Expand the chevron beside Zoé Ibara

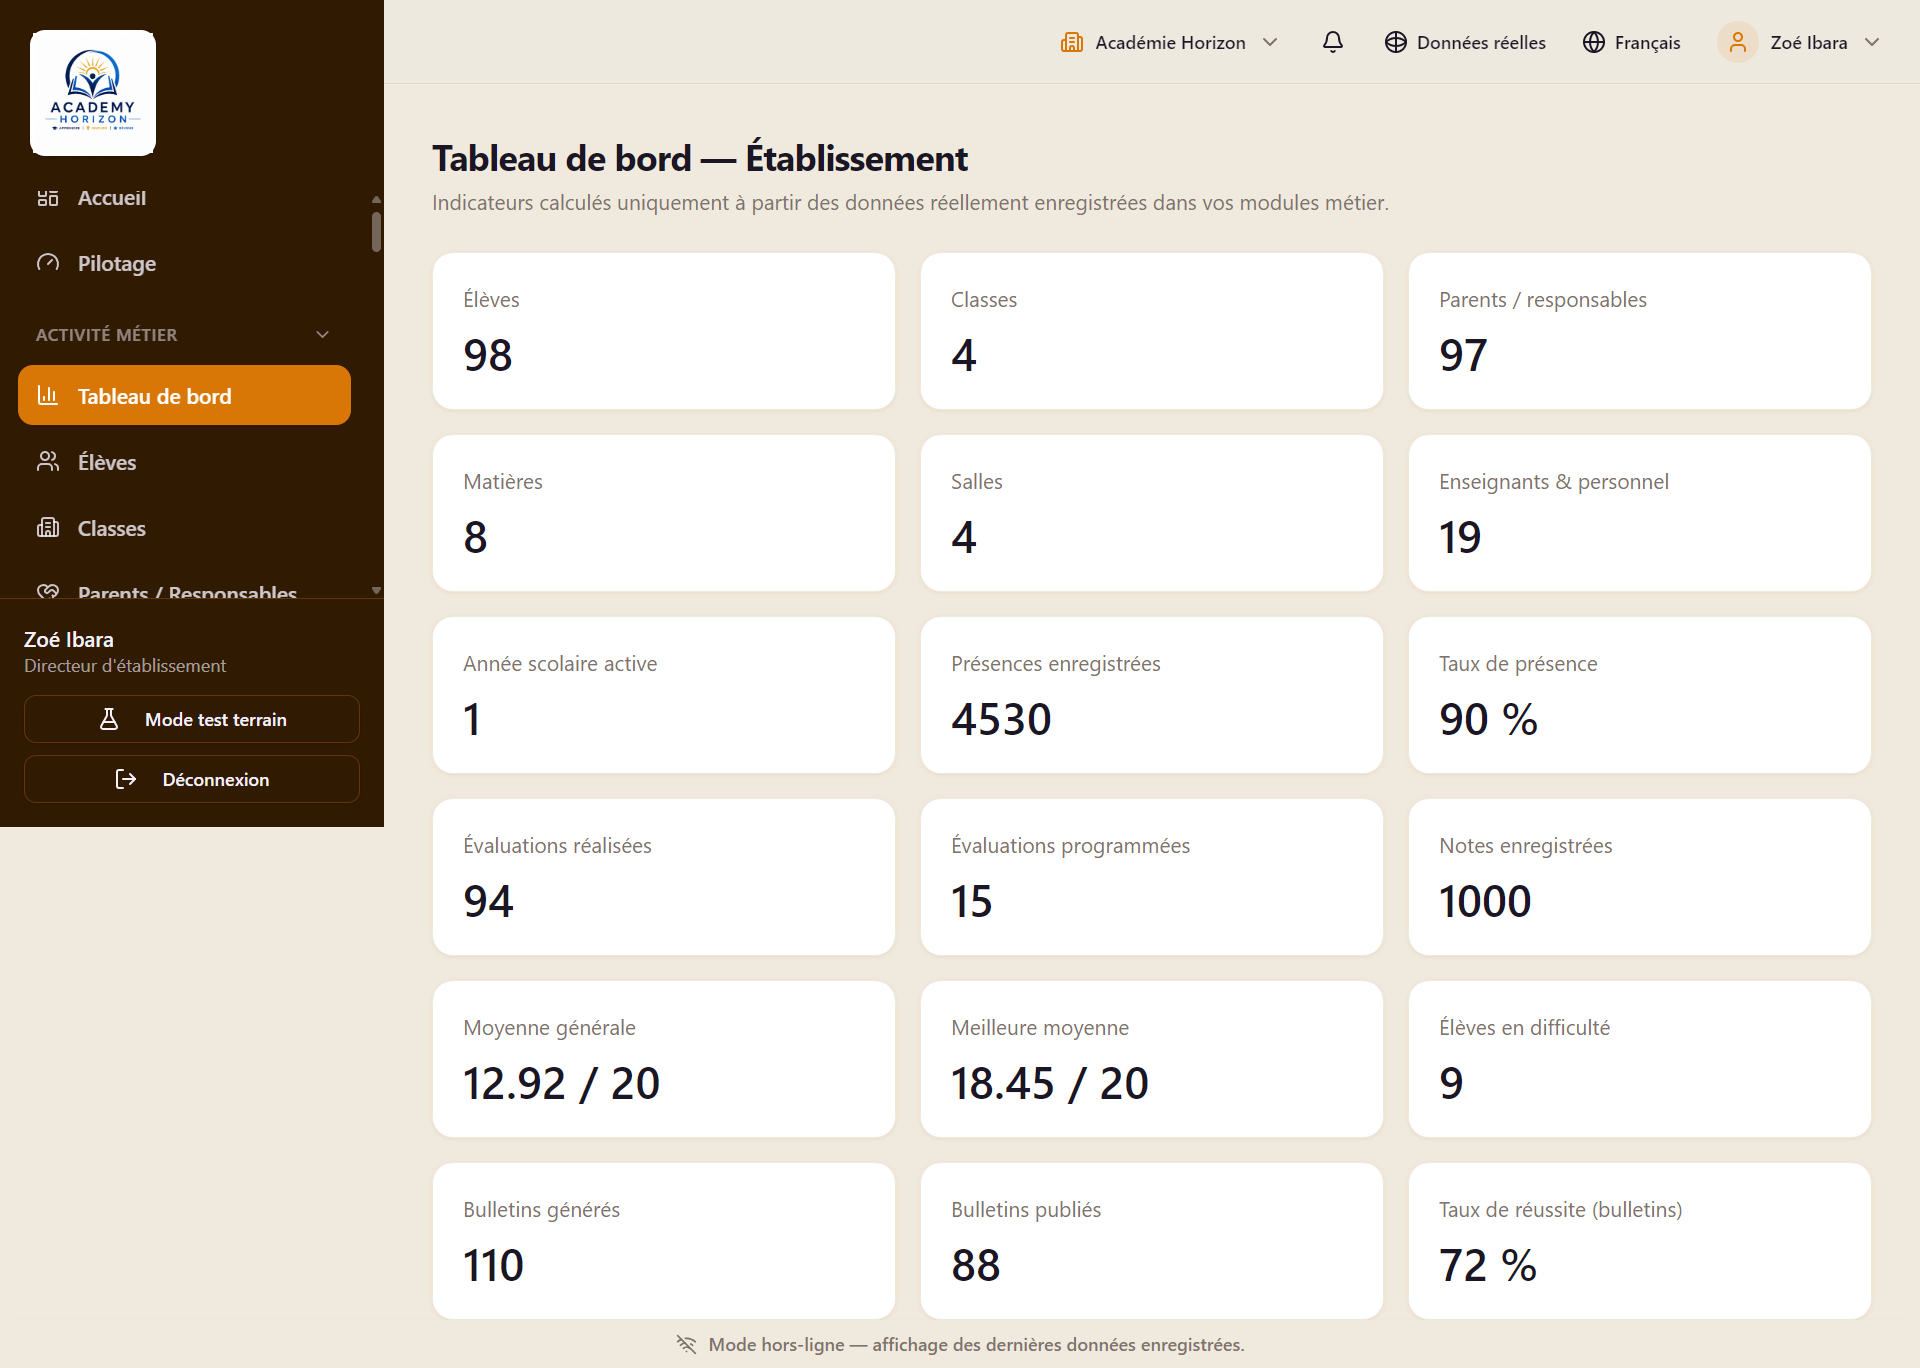1873,42
